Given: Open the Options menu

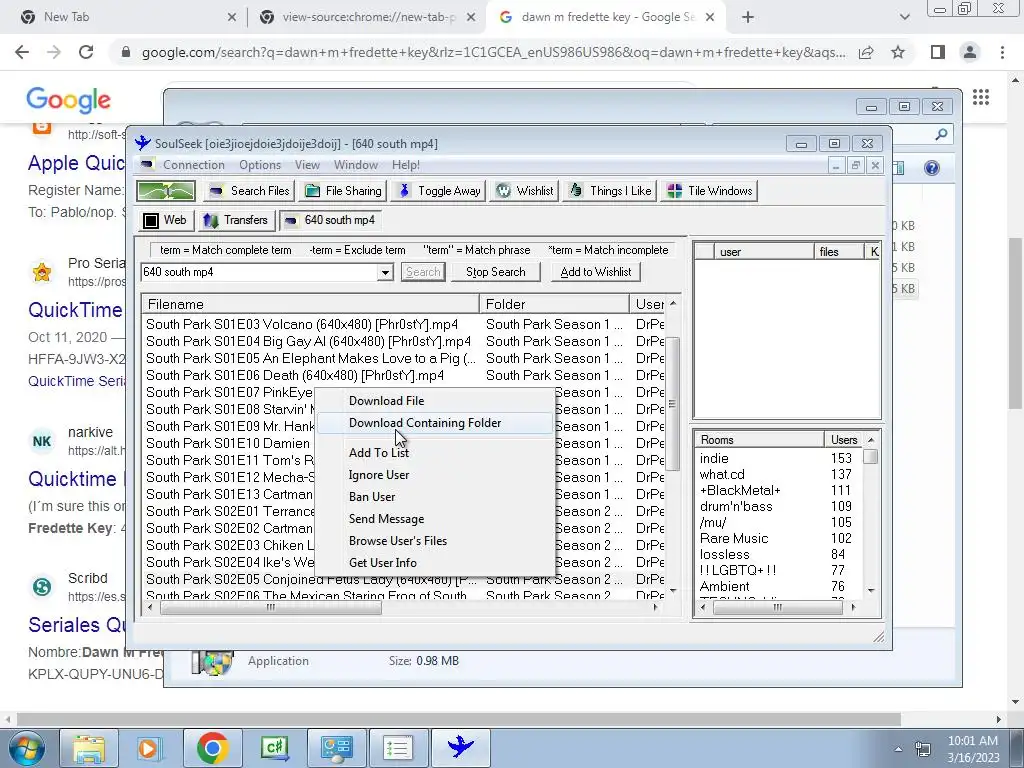Looking at the screenshot, I should pyautogui.click(x=260, y=165).
